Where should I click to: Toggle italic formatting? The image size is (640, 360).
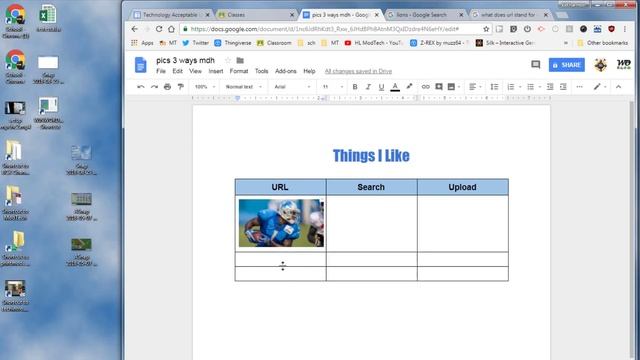coord(368,87)
